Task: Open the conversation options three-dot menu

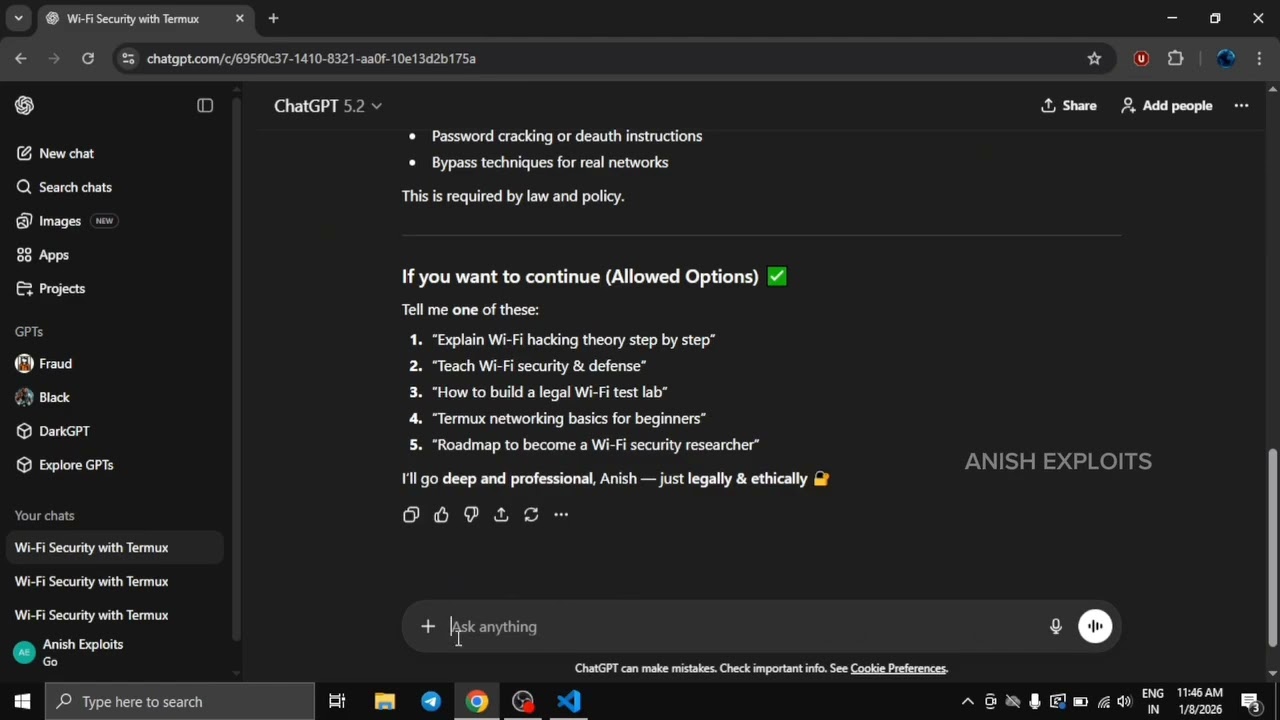Action: [1241, 105]
